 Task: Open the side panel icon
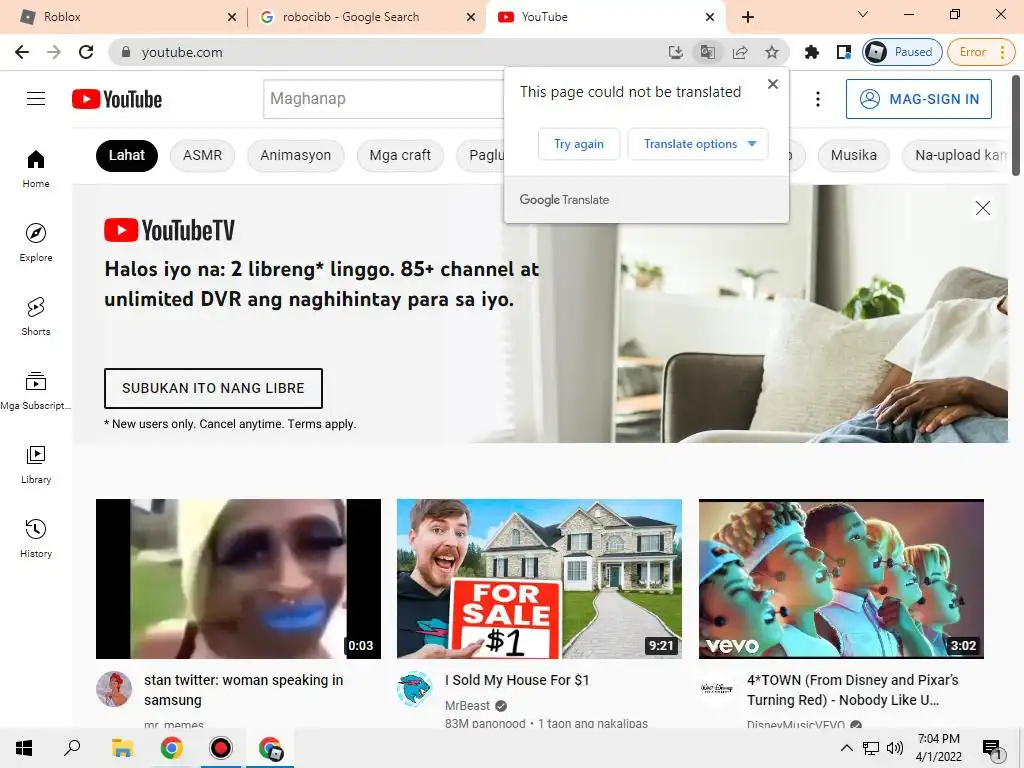pyautogui.click(x=843, y=52)
